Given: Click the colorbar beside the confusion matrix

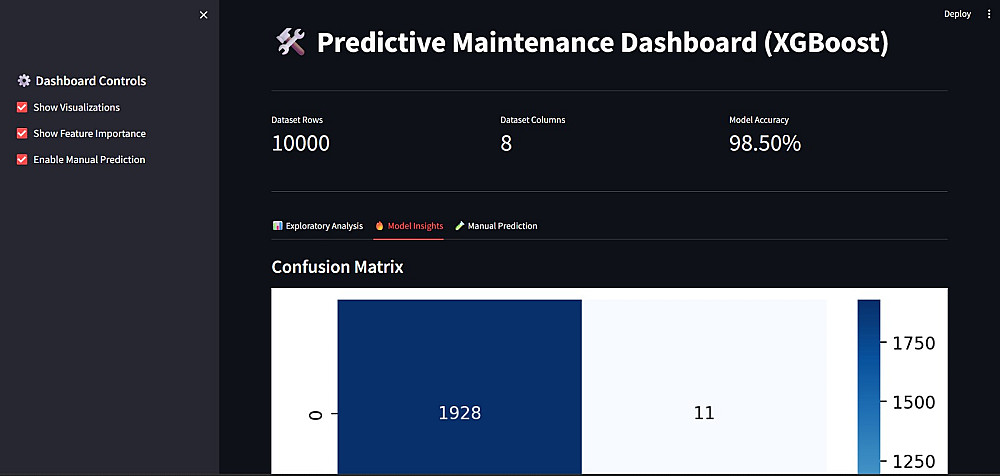Looking at the screenshot, I should 869,387.
